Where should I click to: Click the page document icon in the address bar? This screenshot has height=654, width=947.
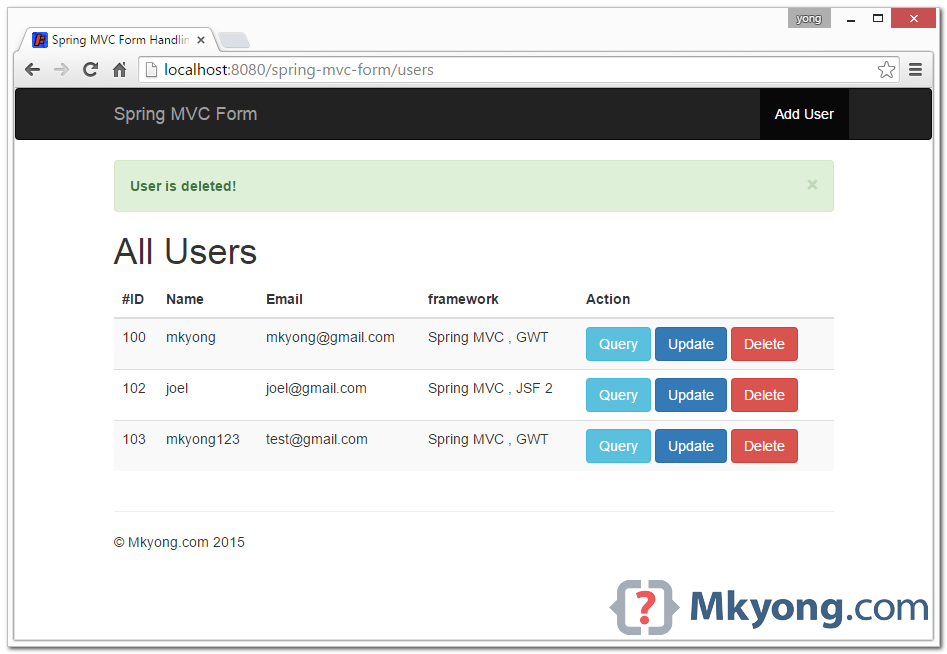click(x=151, y=69)
